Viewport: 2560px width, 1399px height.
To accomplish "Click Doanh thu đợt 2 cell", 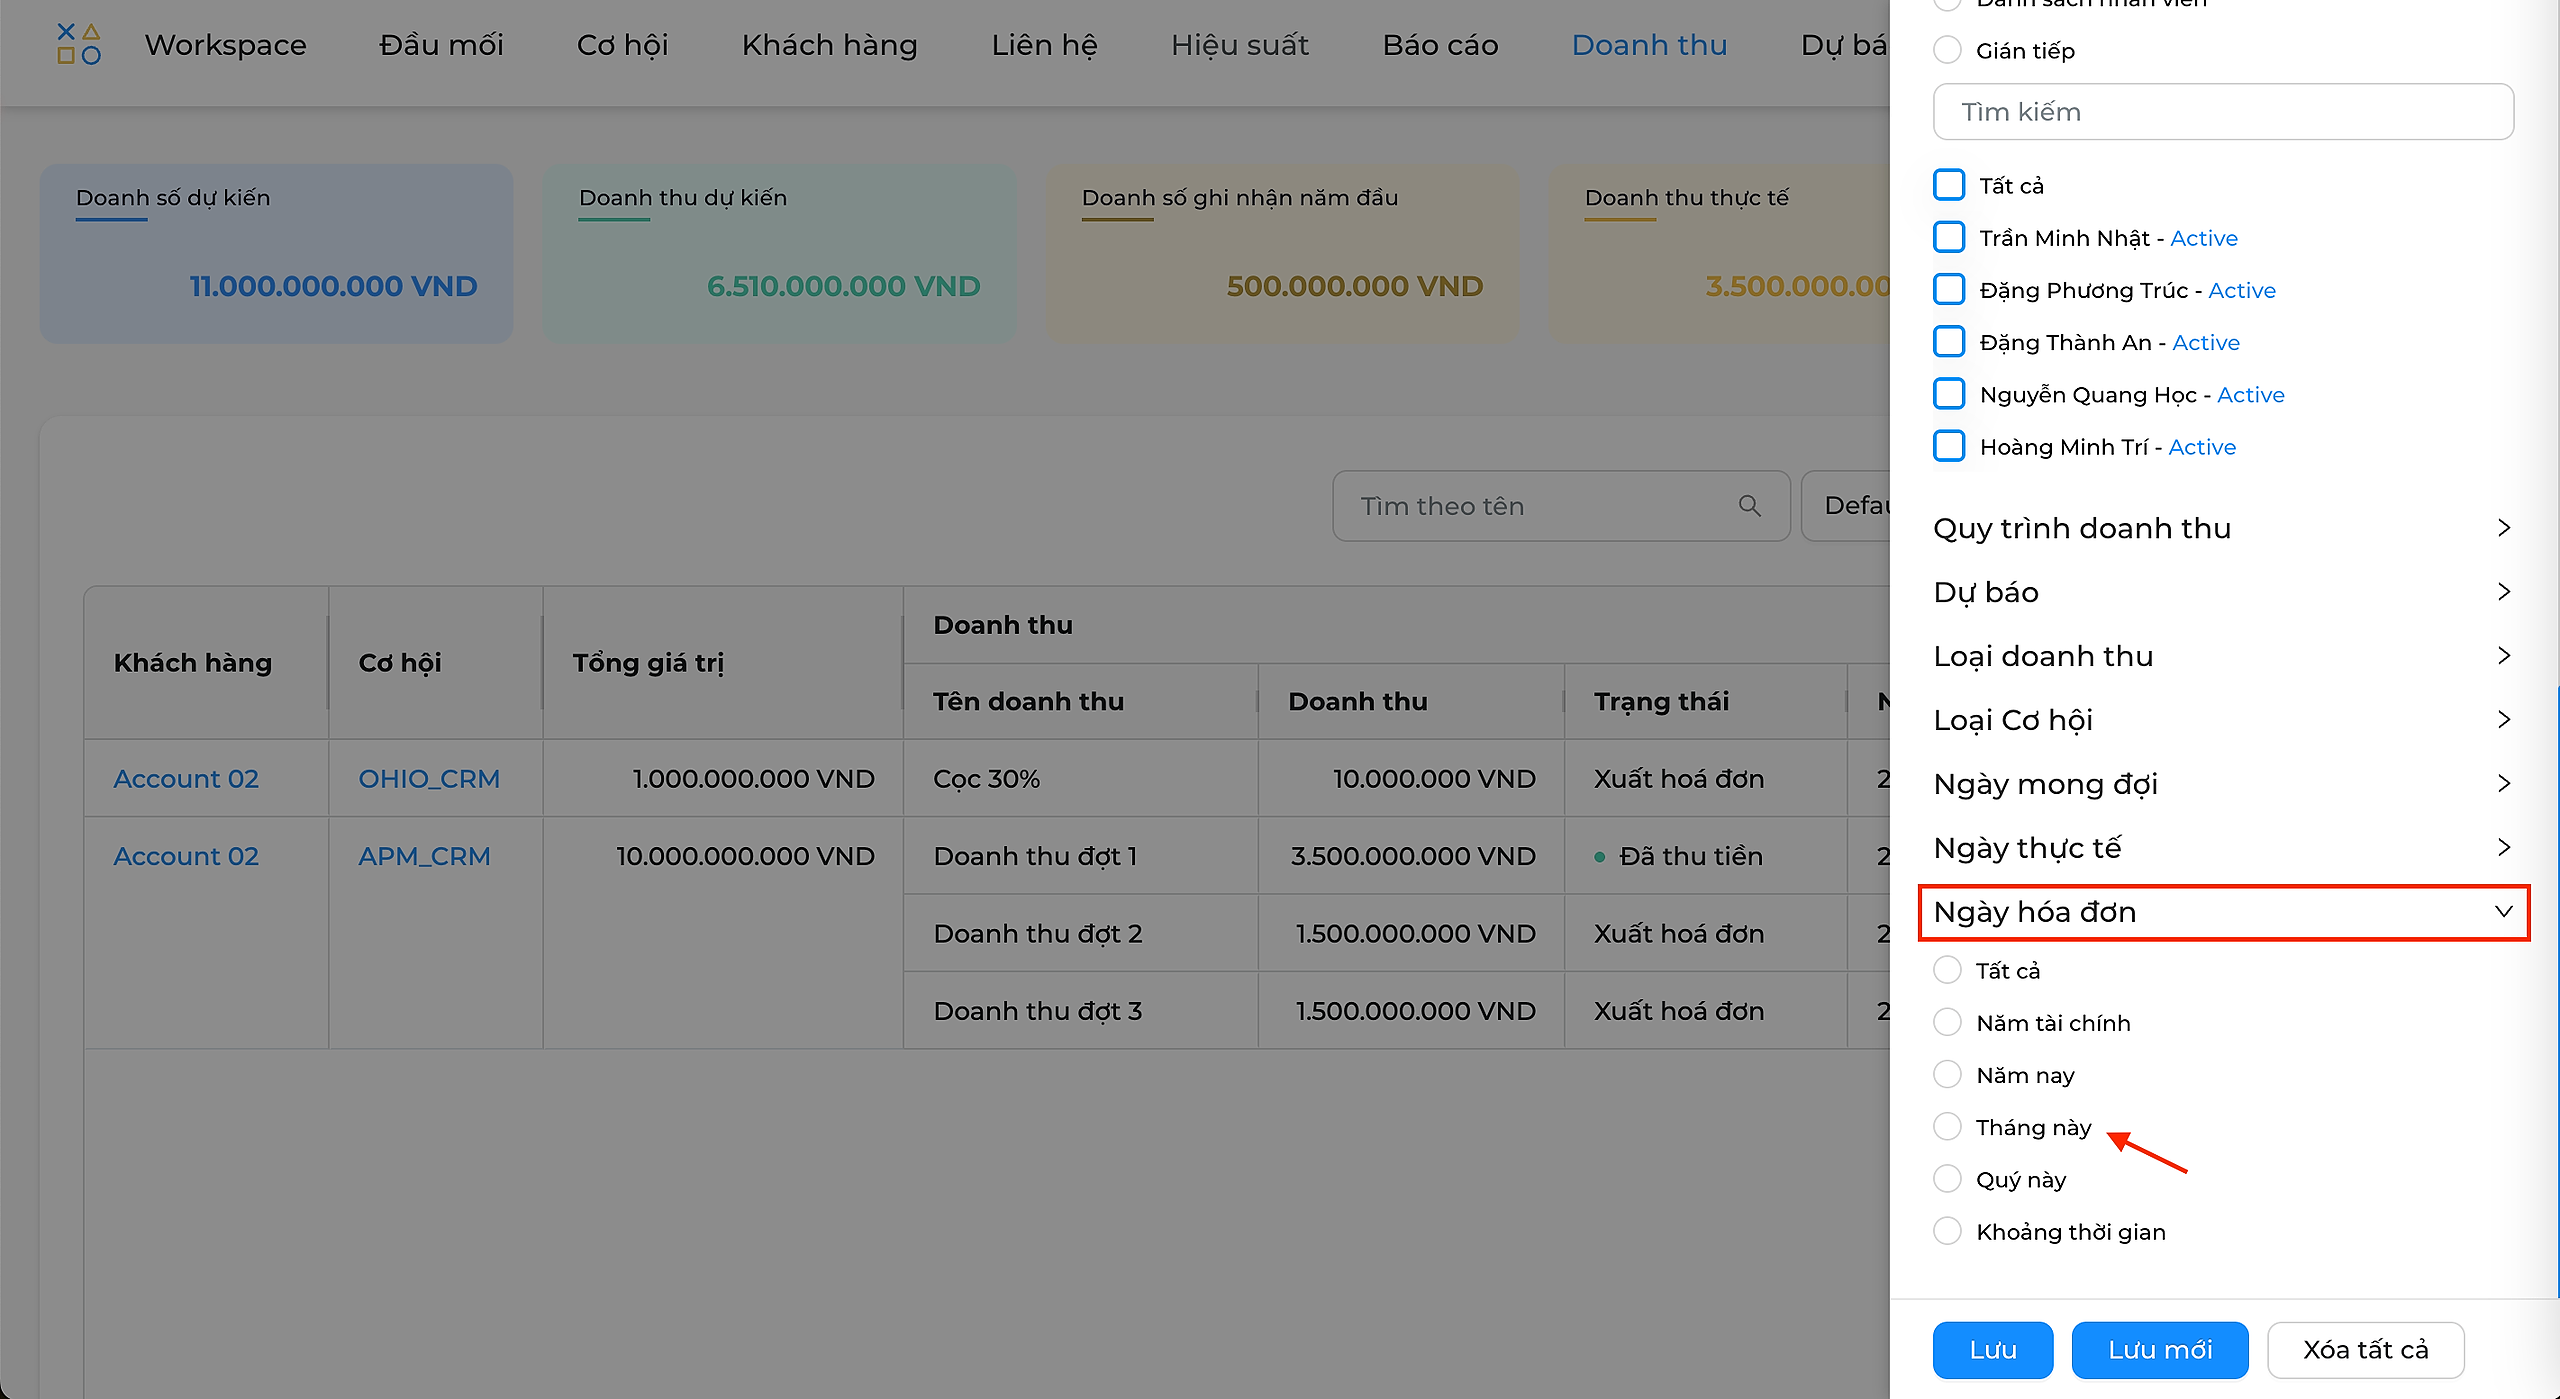I will (1080, 934).
